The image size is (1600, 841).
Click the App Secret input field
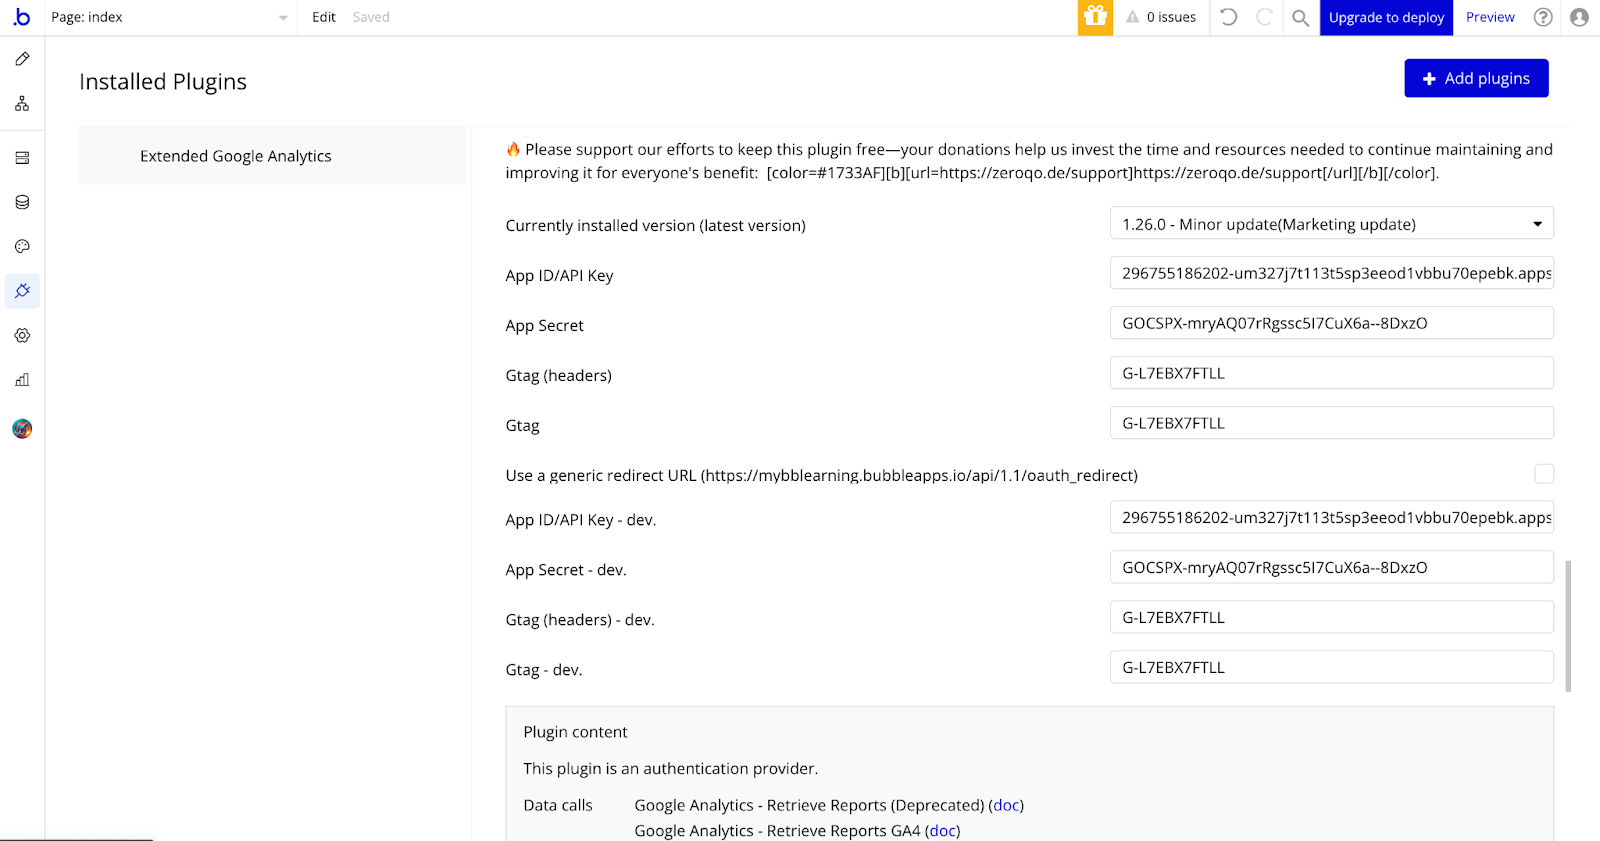[x=1331, y=323]
